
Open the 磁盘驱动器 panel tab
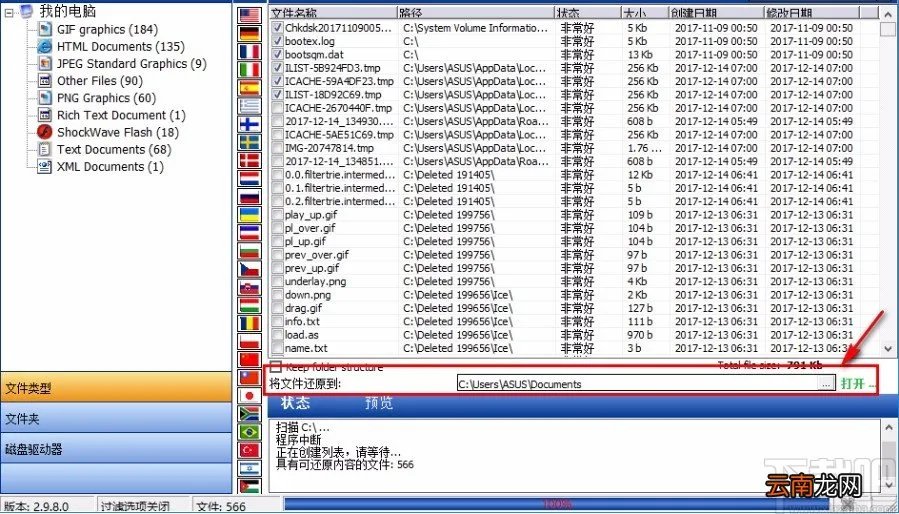coord(116,449)
